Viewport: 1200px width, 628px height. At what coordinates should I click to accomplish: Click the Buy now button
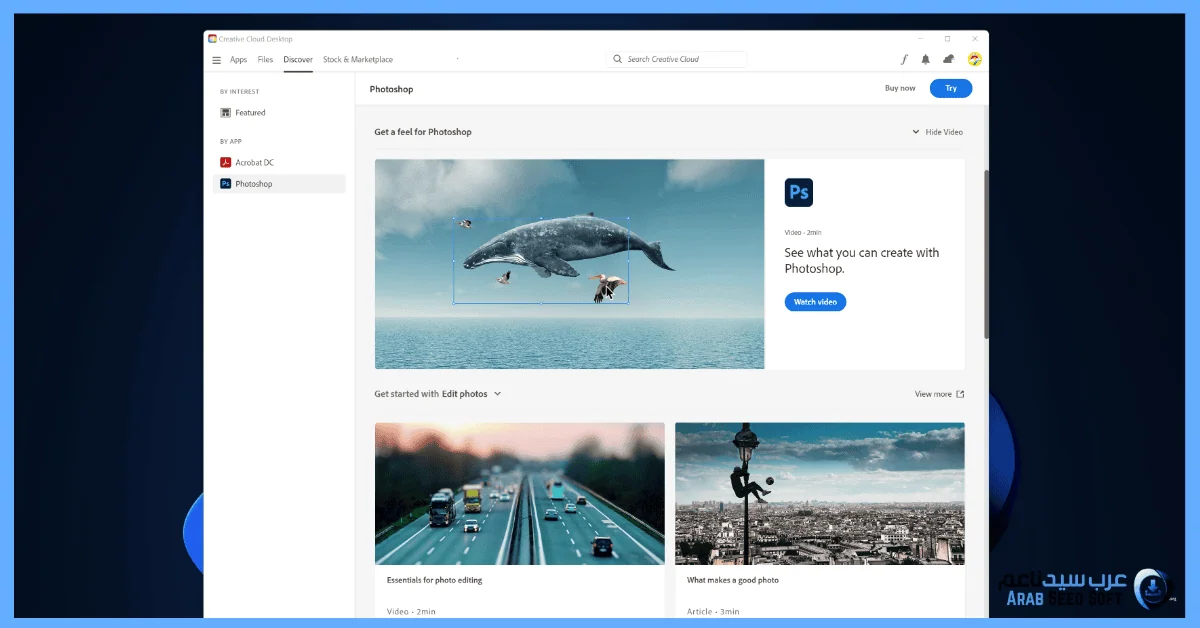900,88
